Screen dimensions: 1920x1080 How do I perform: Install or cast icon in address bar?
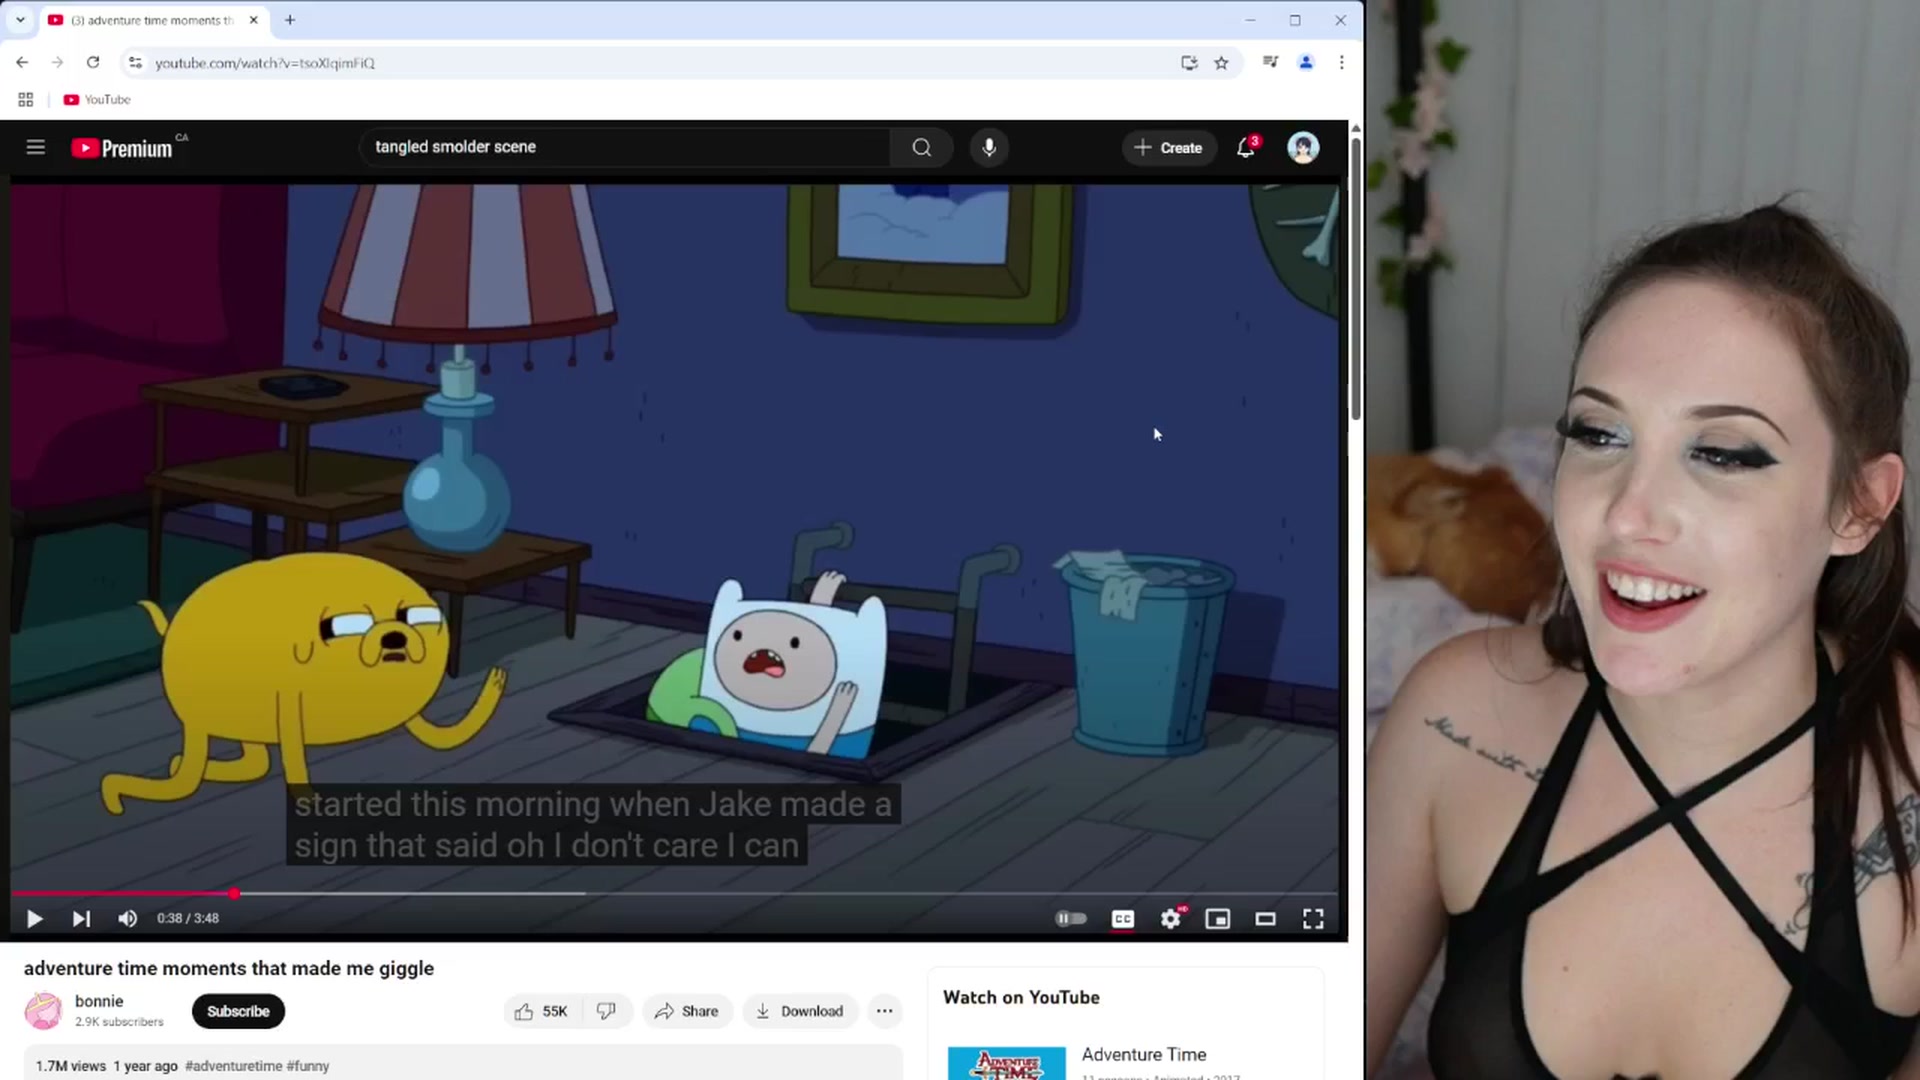coord(1189,62)
